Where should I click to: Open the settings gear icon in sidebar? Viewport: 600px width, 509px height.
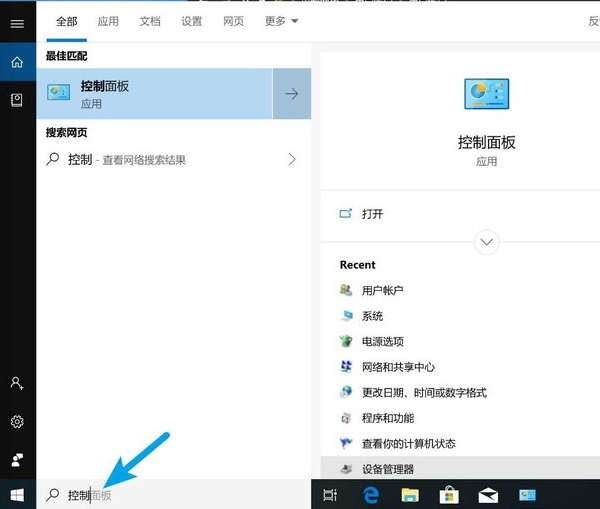pos(17,421)
